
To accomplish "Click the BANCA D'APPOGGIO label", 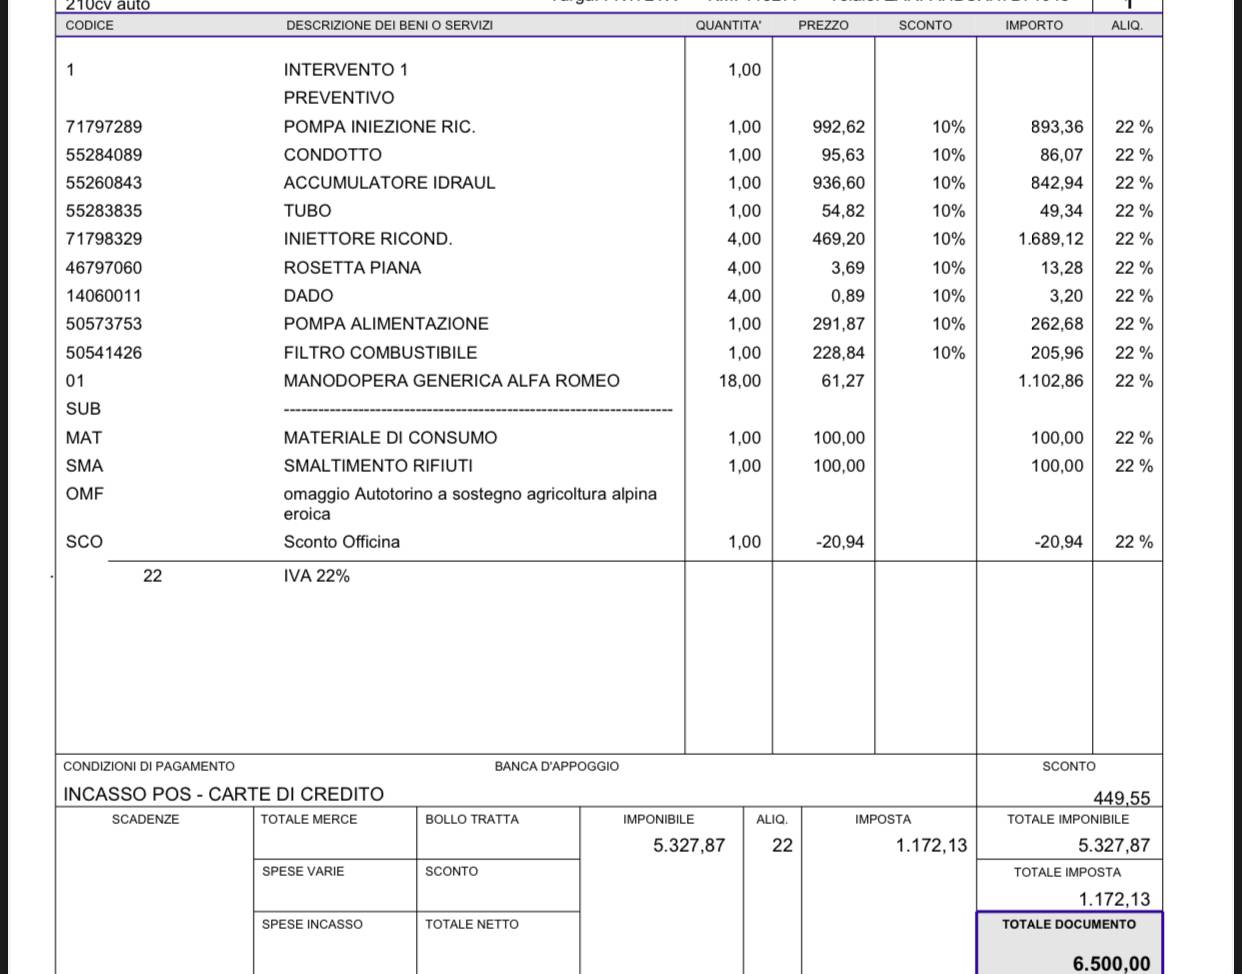I will coord(556,766).
